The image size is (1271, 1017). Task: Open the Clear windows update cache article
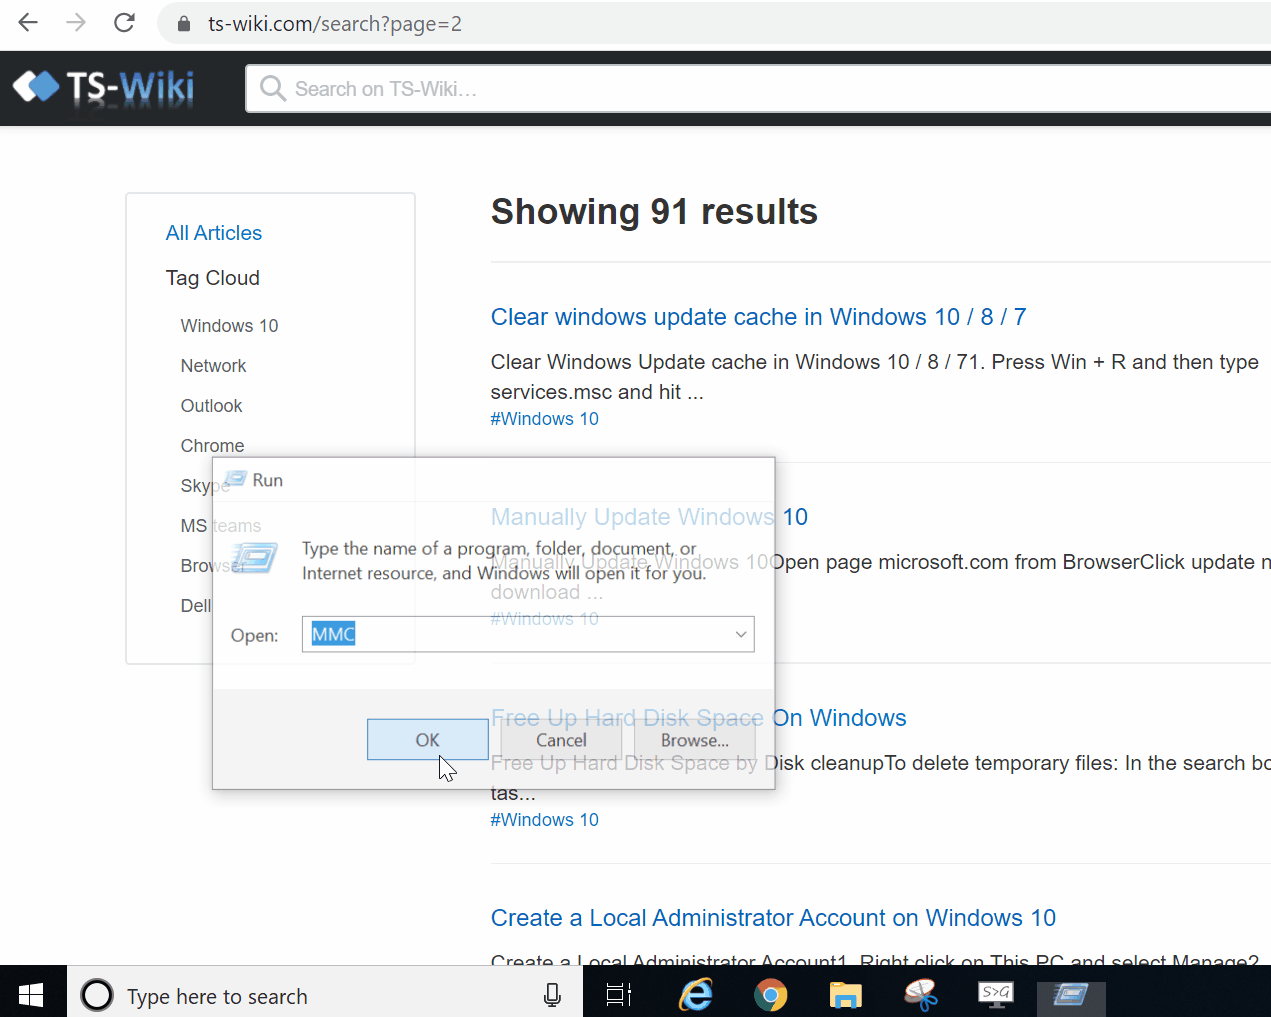pyautogui.click(x=758, y=317)
